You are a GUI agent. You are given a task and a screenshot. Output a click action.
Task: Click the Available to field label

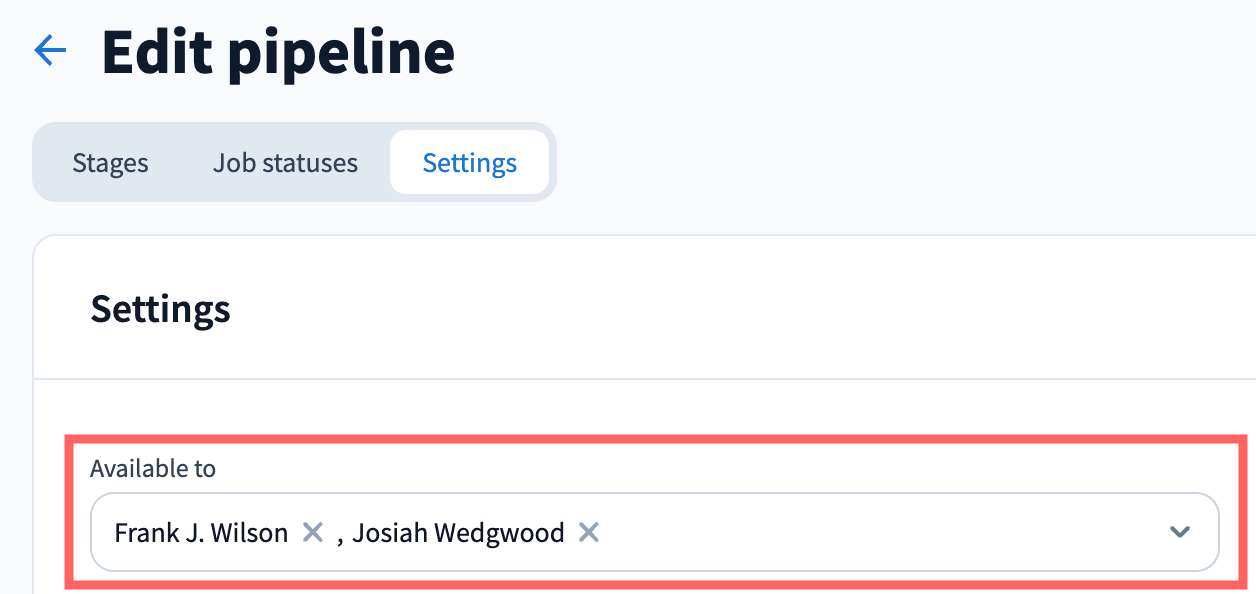pyautogui.click(x=153, y=468)
